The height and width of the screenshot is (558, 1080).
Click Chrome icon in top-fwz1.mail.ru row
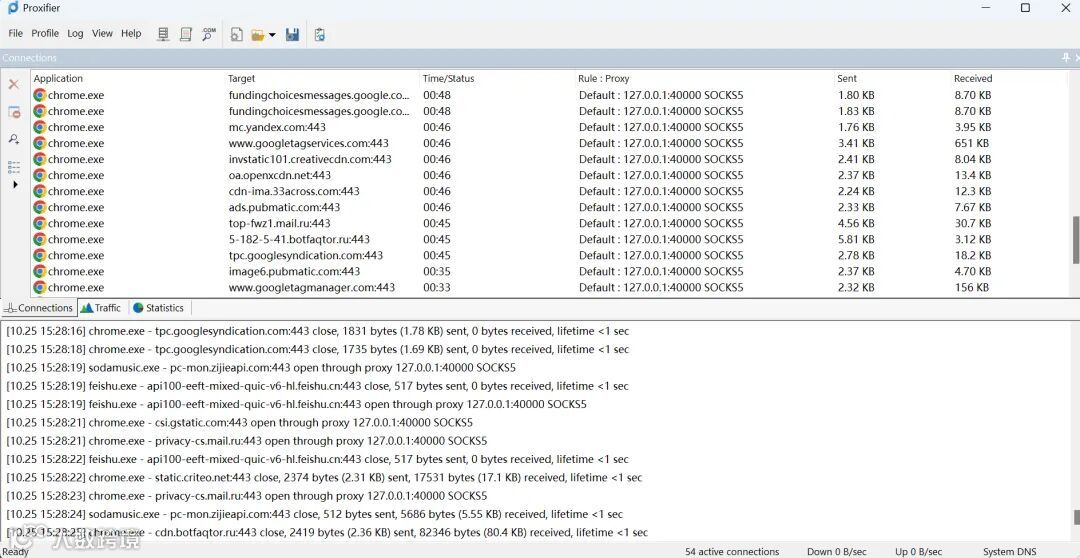[40, 224]
